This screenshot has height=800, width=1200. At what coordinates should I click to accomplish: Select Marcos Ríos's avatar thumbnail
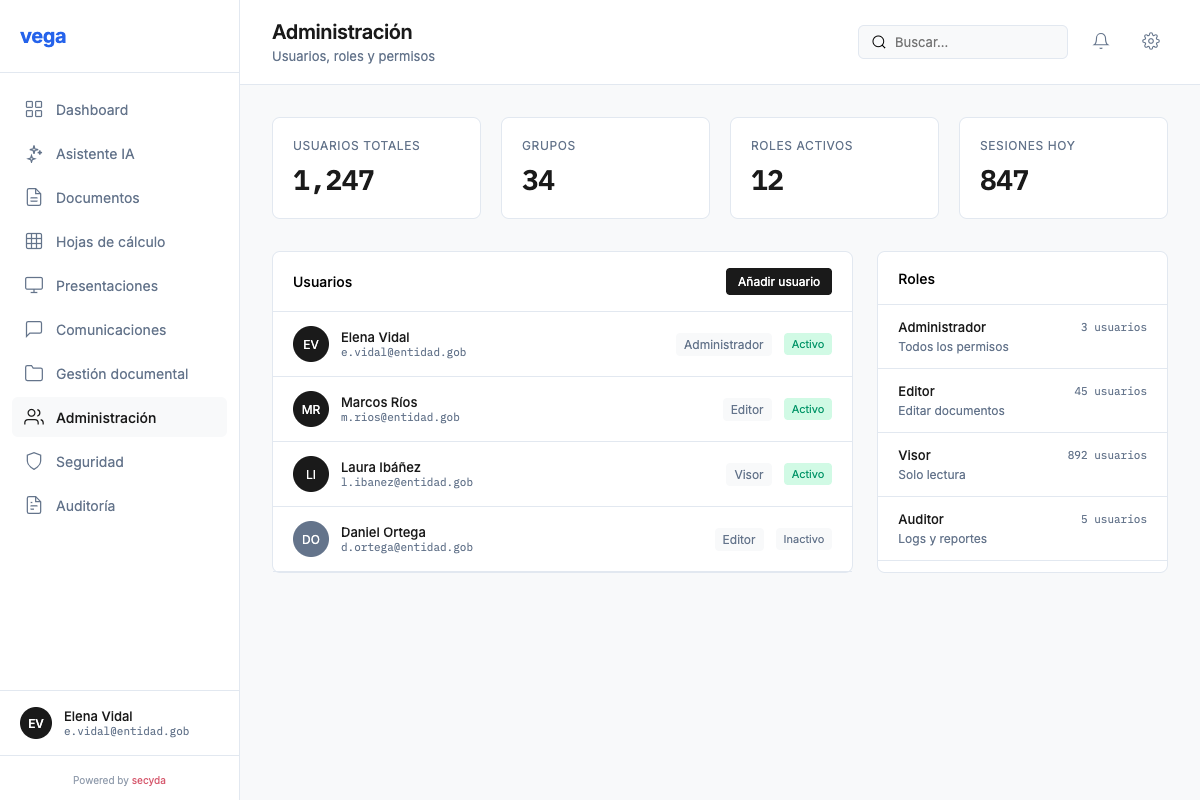(x=311, y=409)
